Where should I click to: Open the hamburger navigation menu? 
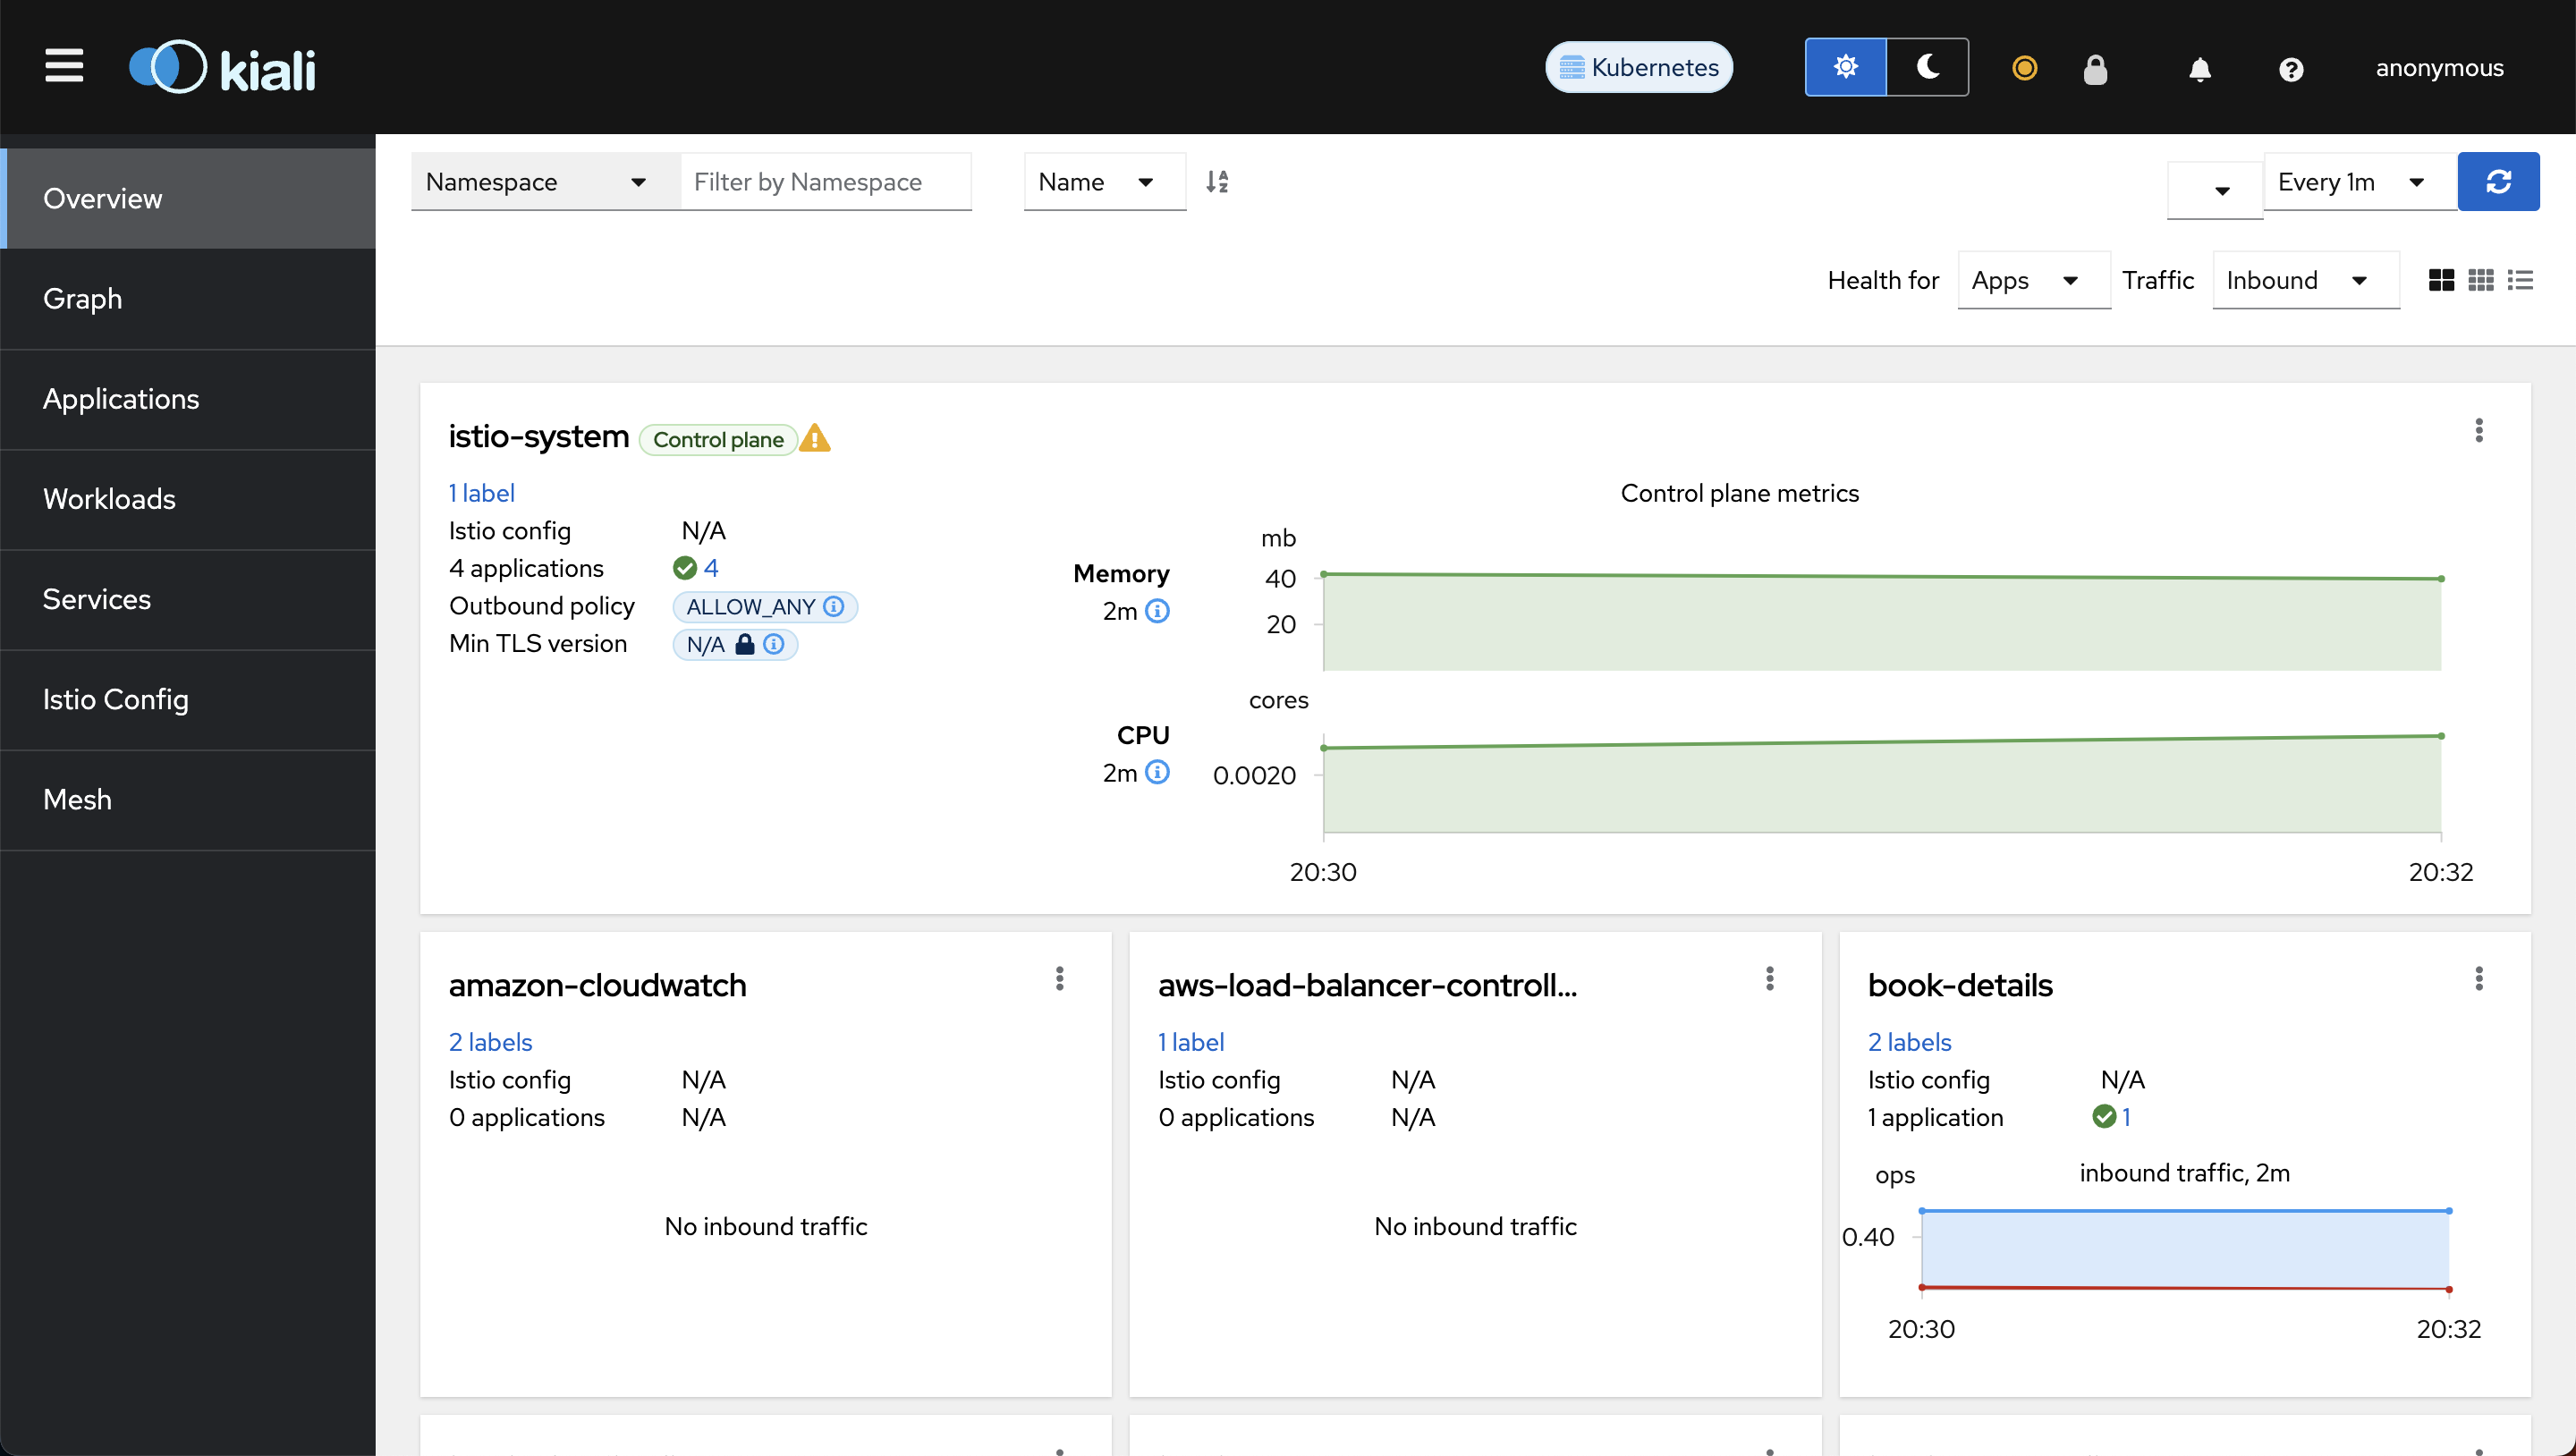point(64,67)
